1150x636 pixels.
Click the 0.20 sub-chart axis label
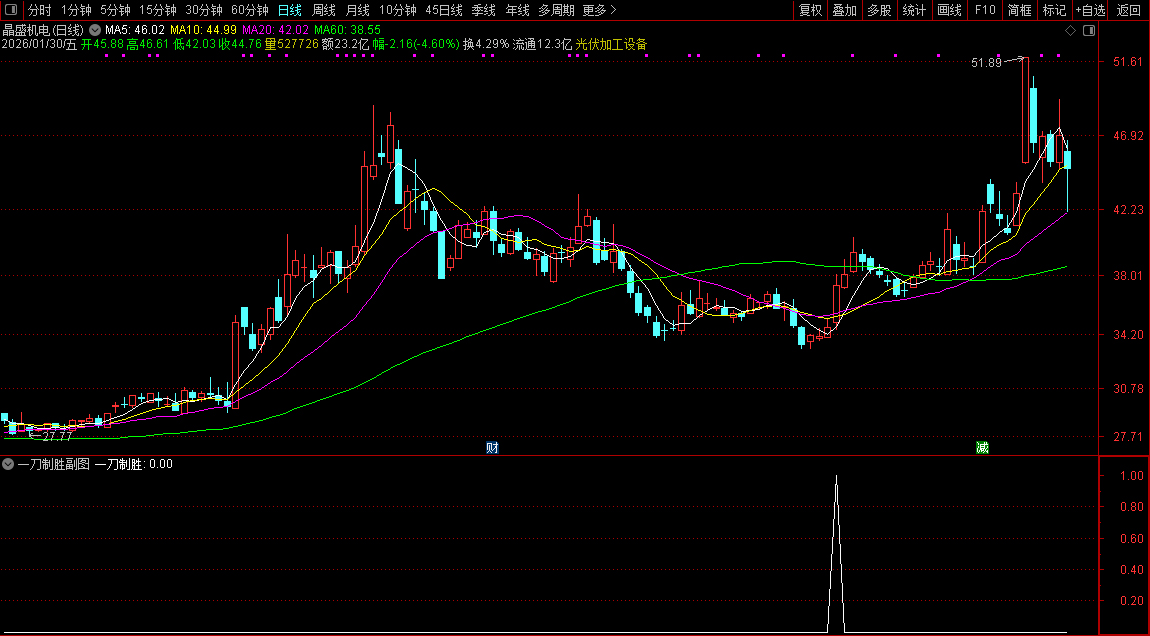(1132, 602)
